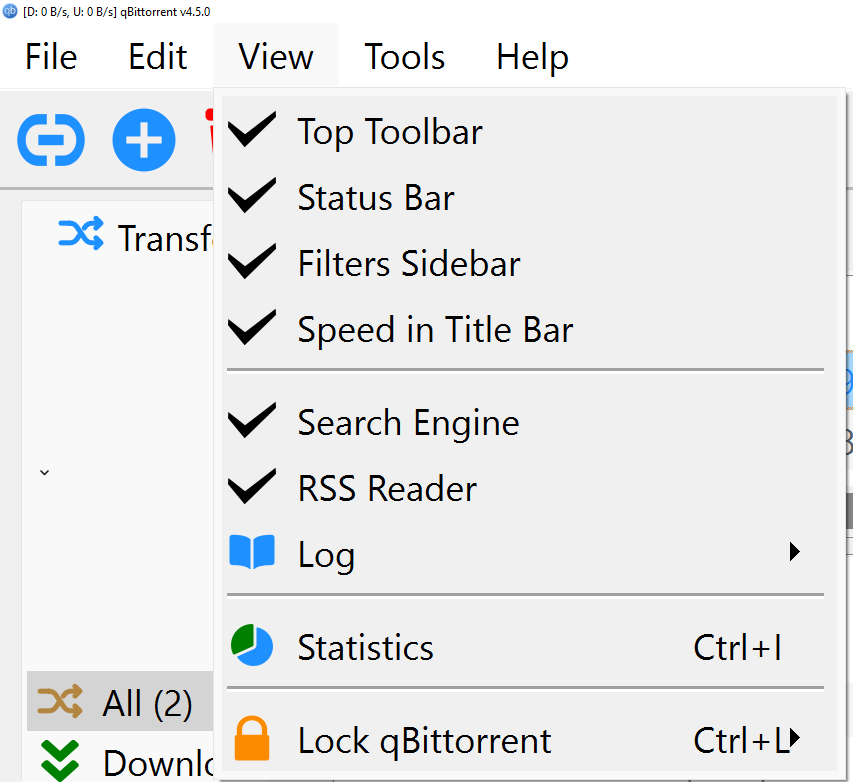Image resolution: width=853 pixels, height=782 pixels.
Task: Click the orange padlock Lock icon
Action: [x=252, y=738]
